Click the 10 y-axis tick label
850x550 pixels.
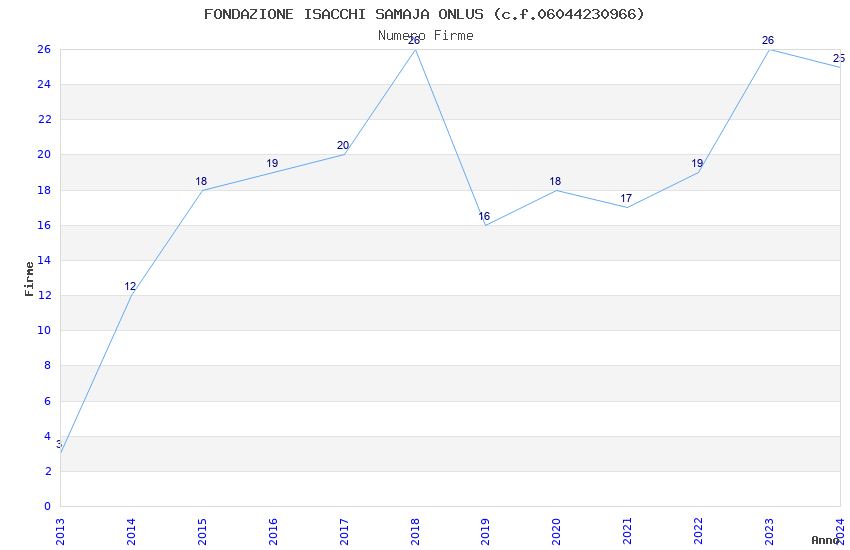44,331
